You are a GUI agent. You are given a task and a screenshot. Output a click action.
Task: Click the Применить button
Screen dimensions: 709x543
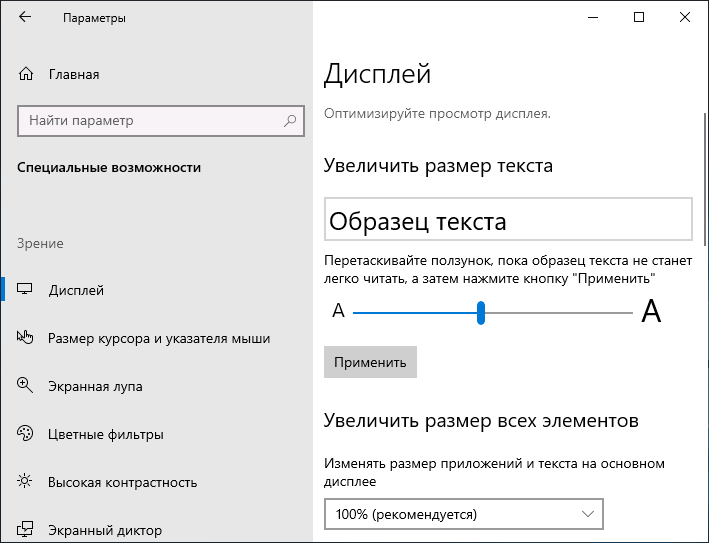click(x=370, y=362)
